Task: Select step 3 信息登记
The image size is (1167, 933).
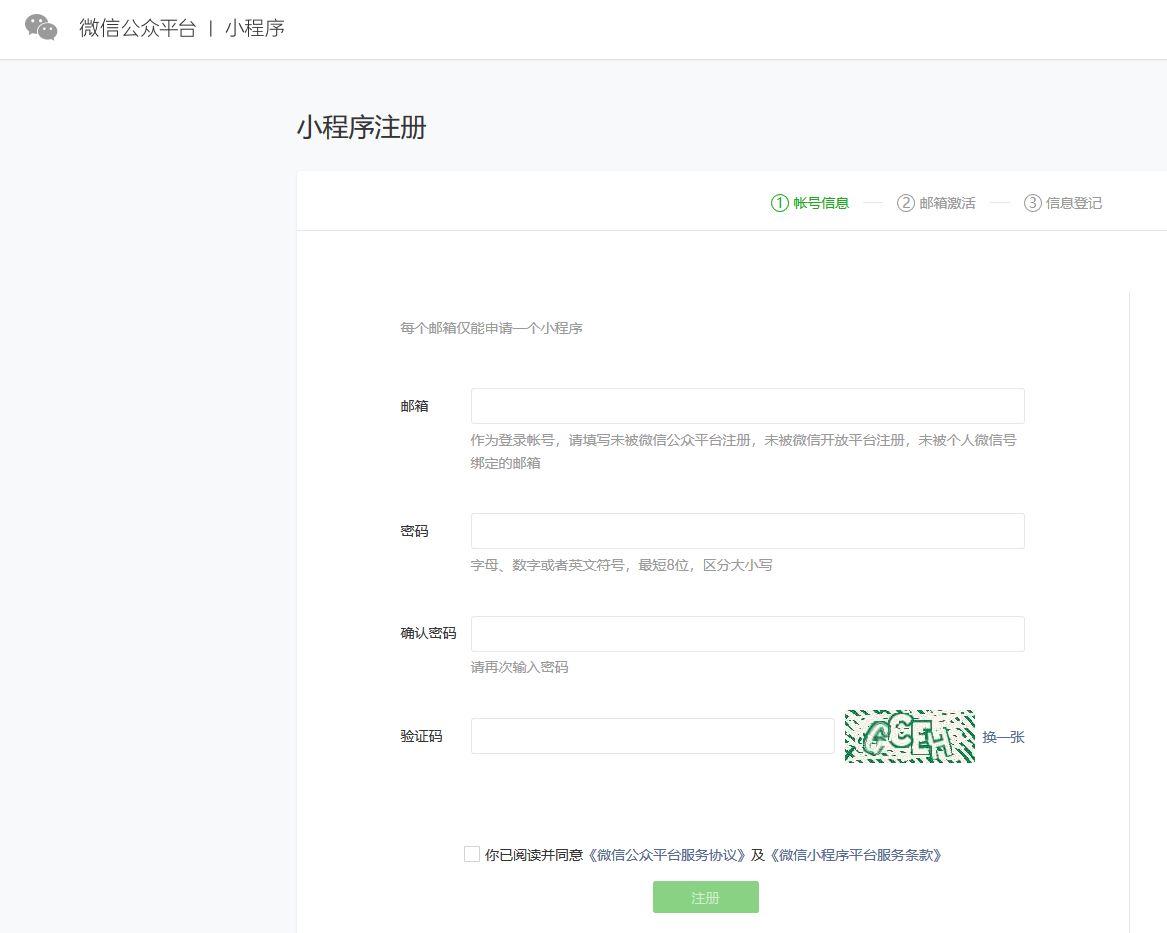Action: 1063,202
